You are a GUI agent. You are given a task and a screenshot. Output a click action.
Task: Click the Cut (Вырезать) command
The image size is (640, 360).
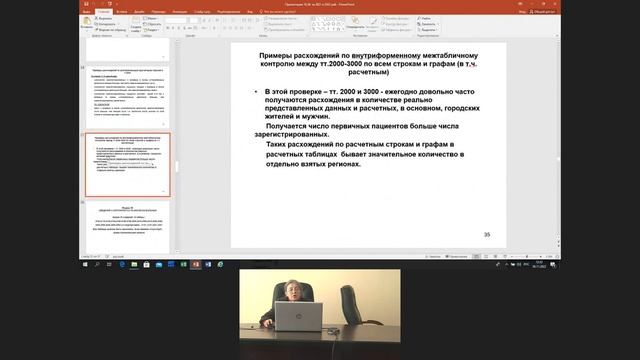point(103,18)
